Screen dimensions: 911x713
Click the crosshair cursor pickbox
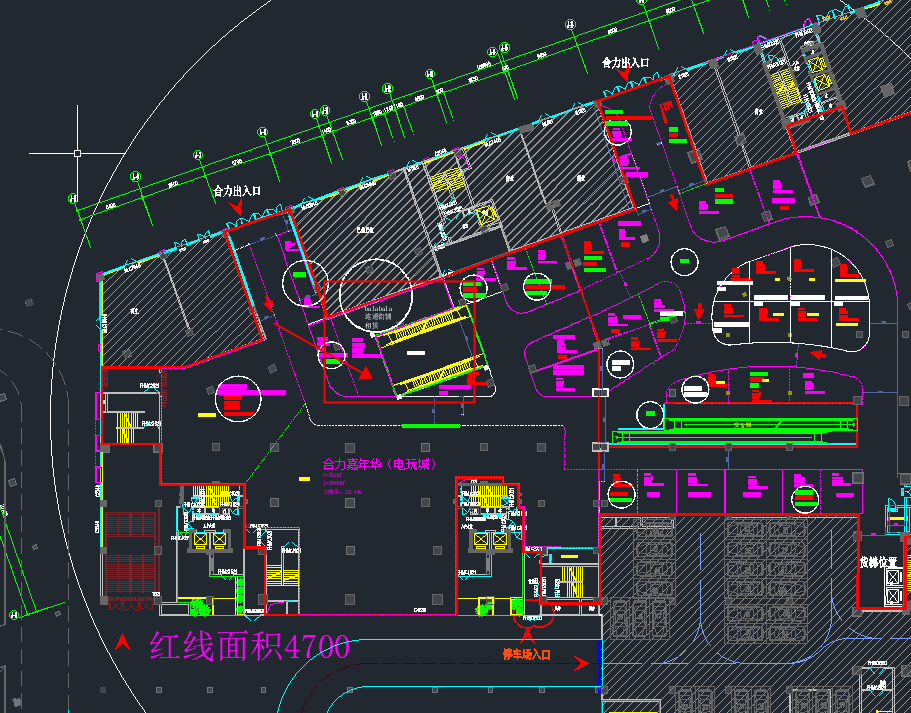[77, 154]
